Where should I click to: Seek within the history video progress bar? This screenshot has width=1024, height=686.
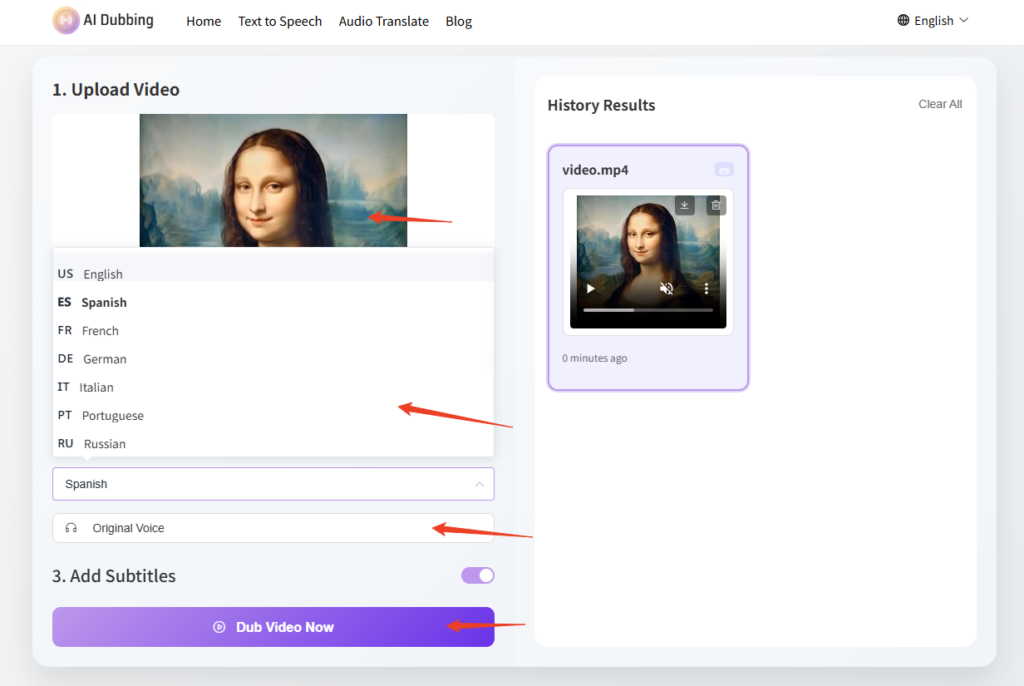click(648, 310)
